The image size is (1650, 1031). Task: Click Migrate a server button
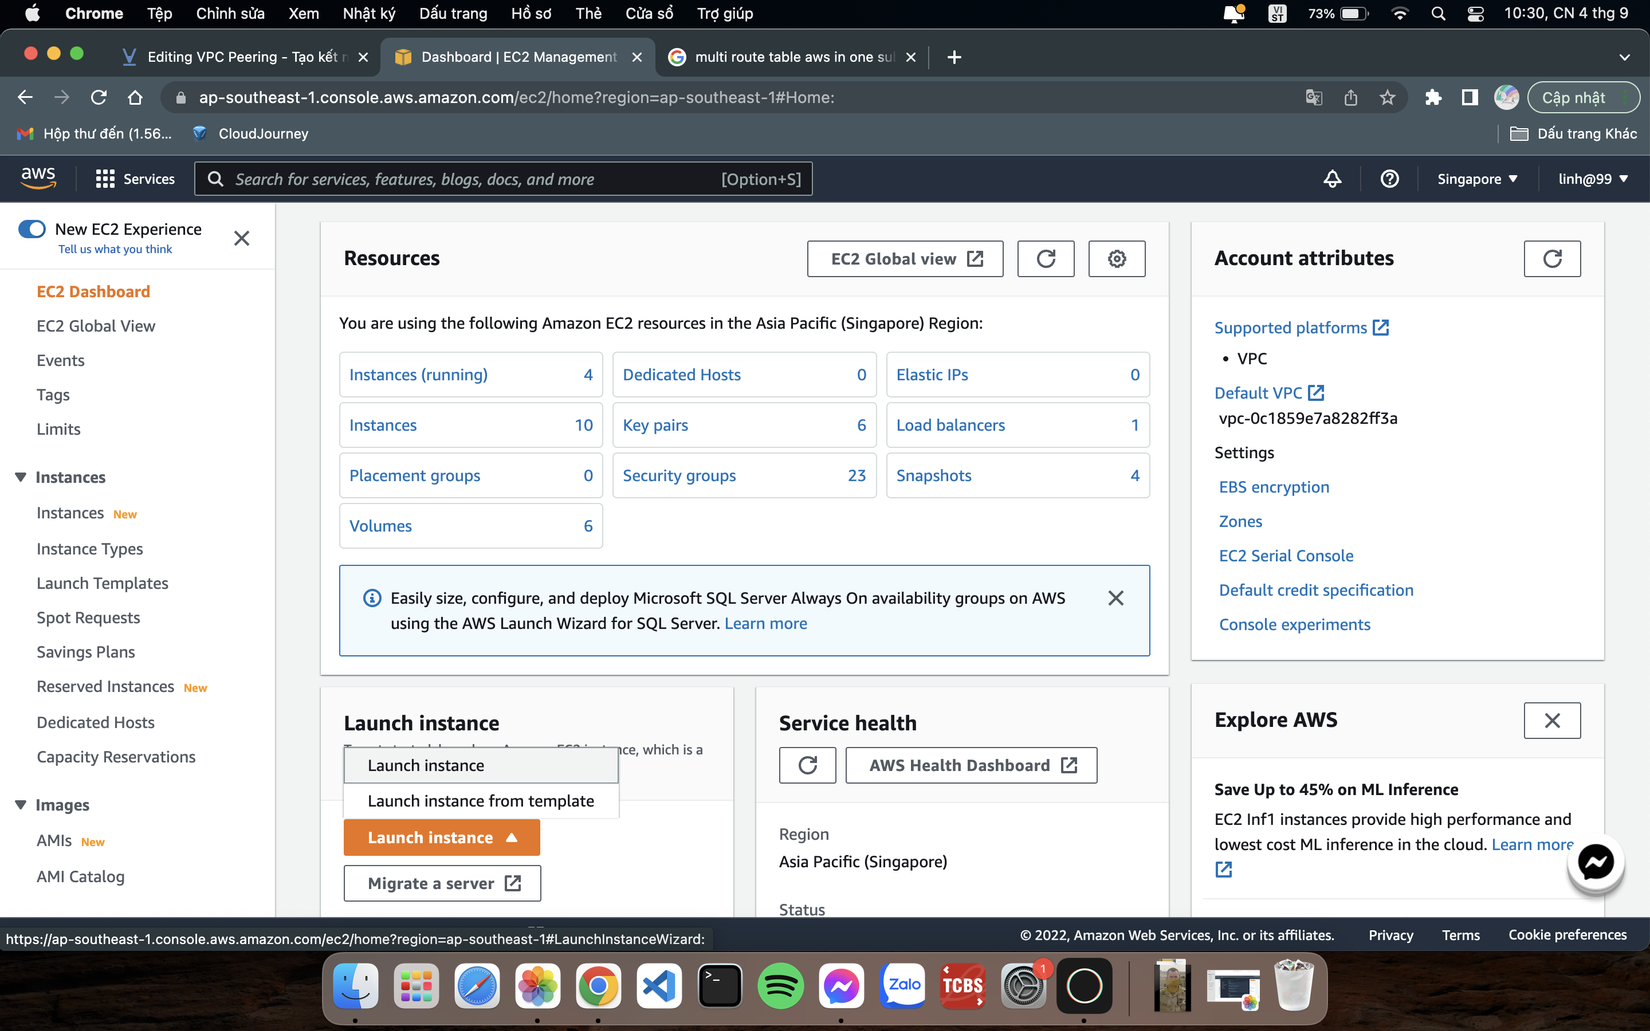tap(442, 883)
